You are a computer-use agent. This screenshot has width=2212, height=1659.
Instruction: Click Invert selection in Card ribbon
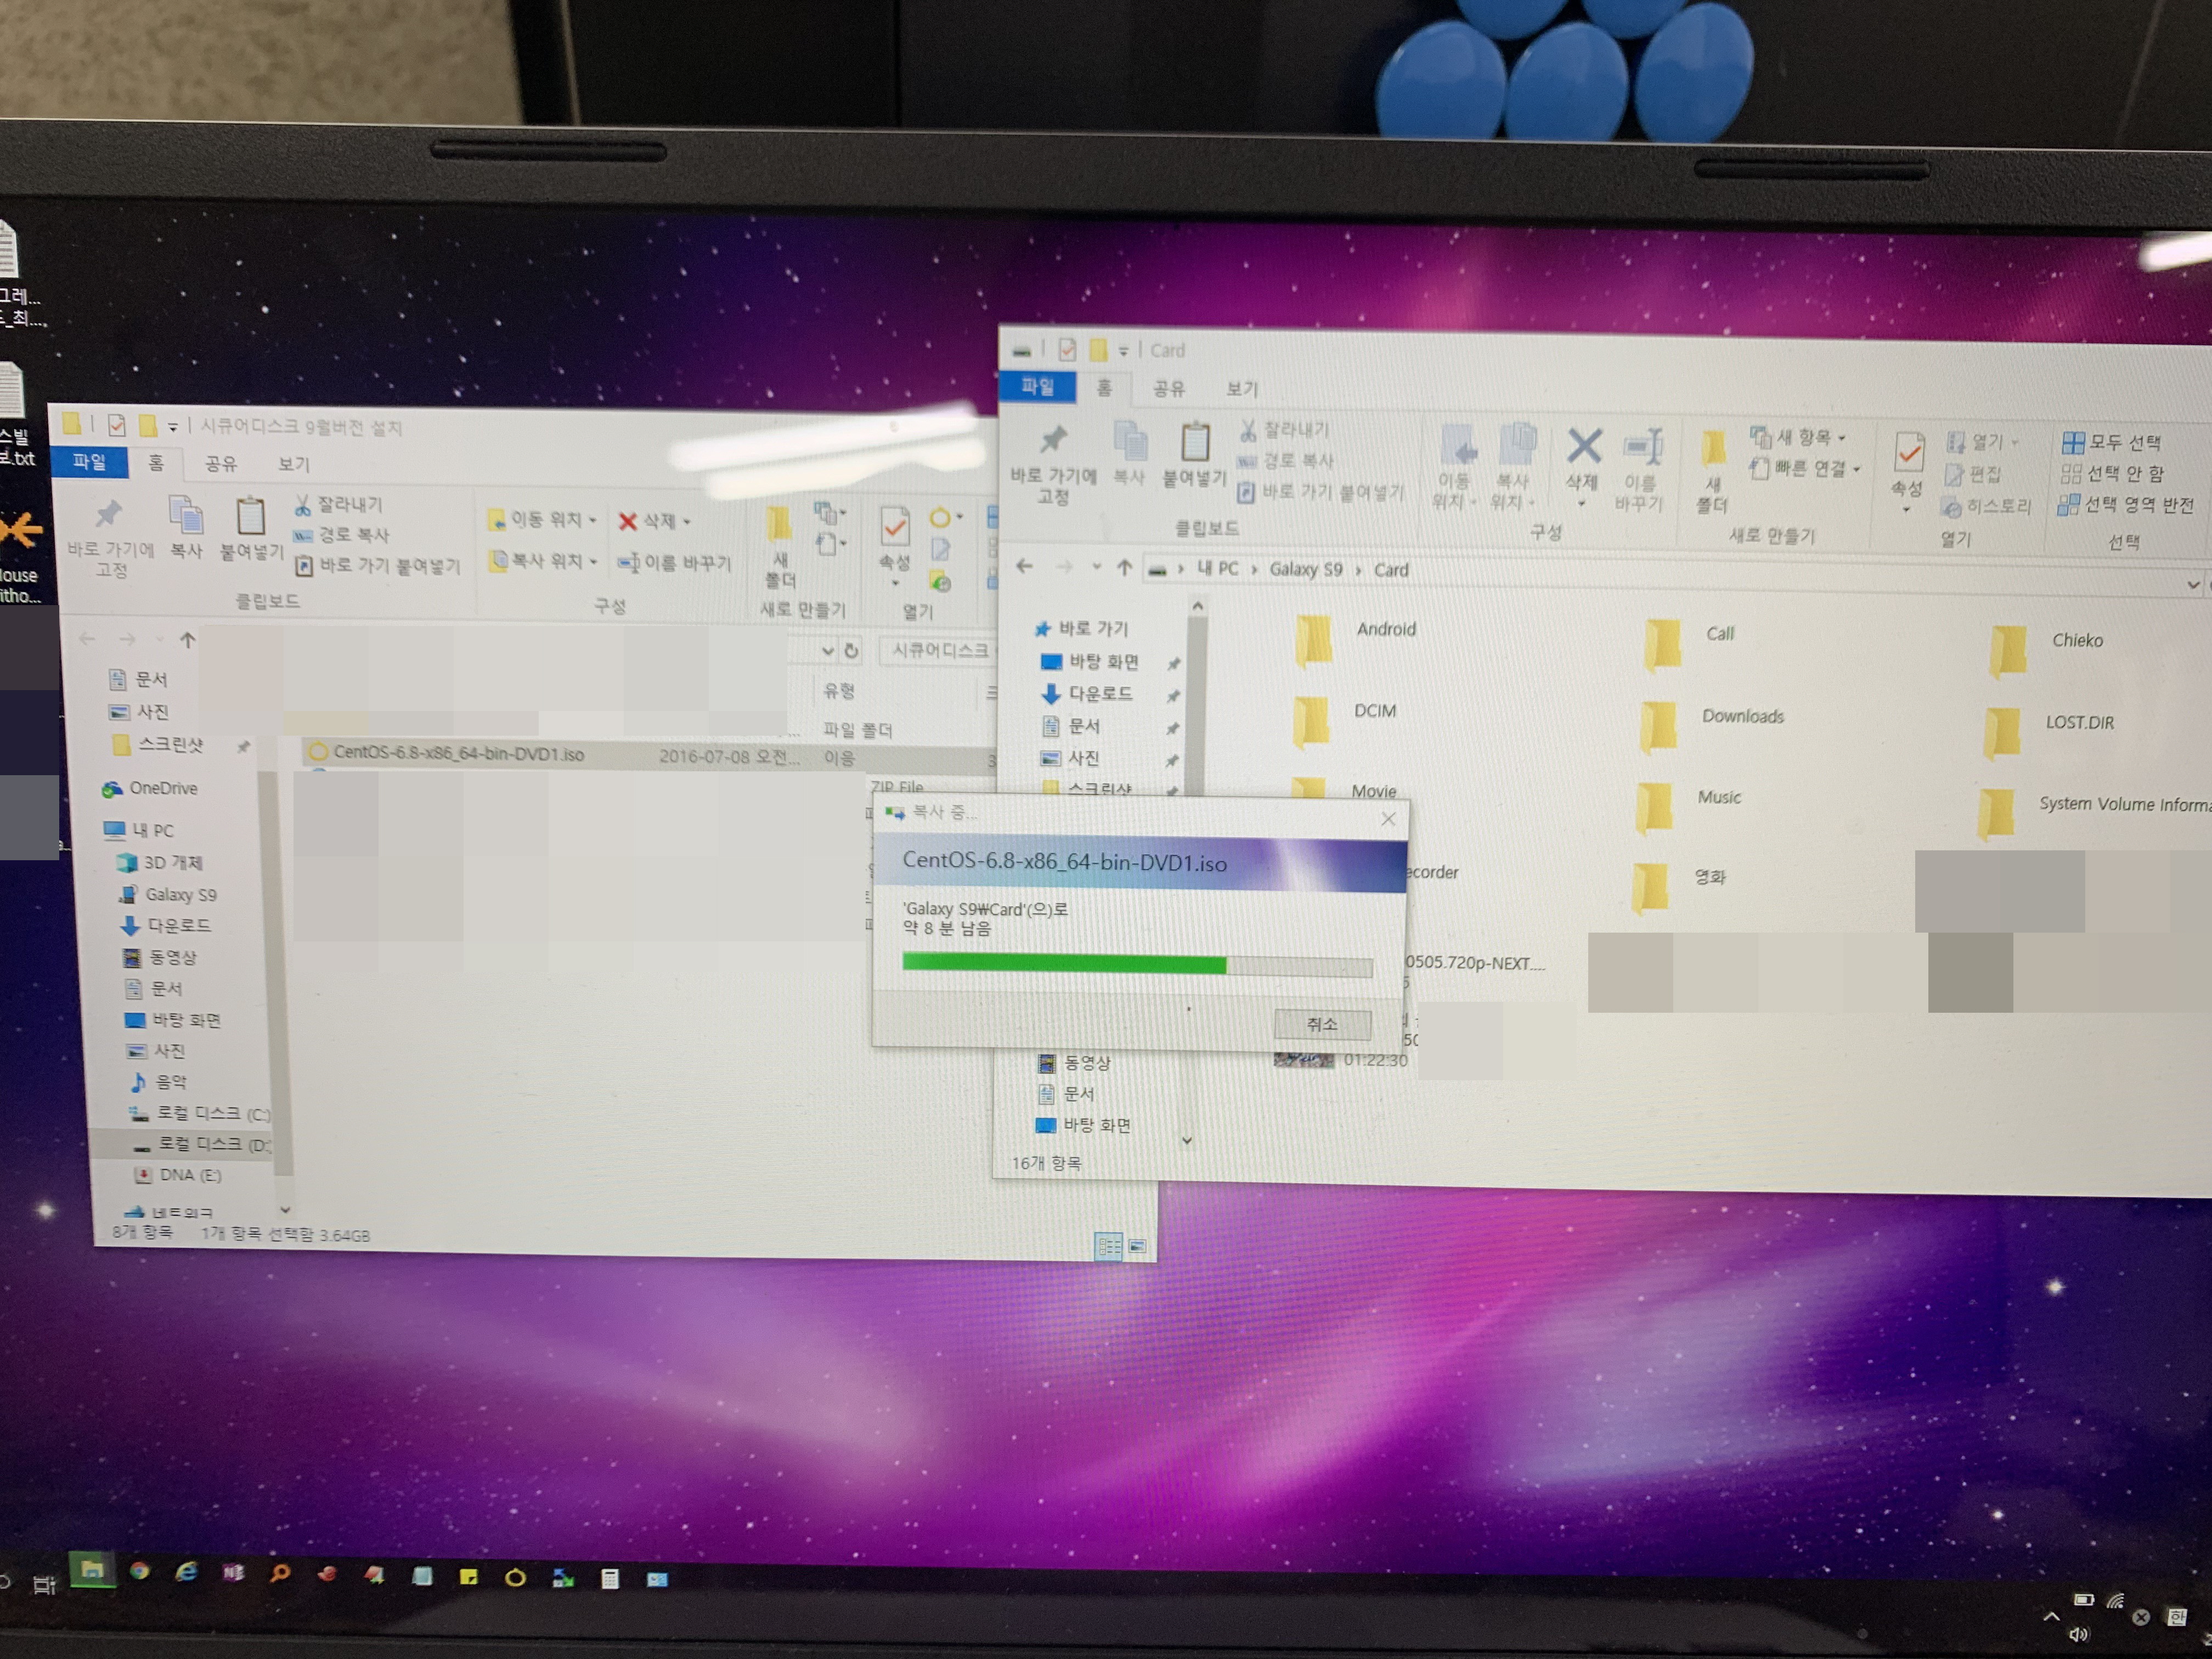[x=2124, y=504]
